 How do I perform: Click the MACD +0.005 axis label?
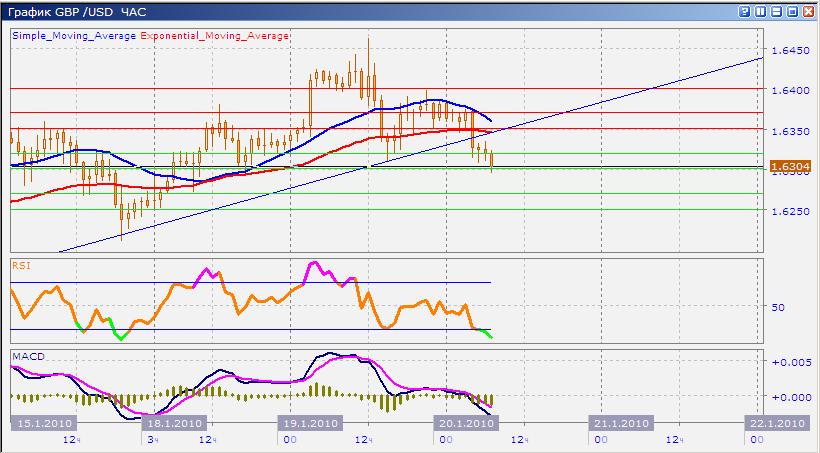pyautogui.click(x=790, y=362)
